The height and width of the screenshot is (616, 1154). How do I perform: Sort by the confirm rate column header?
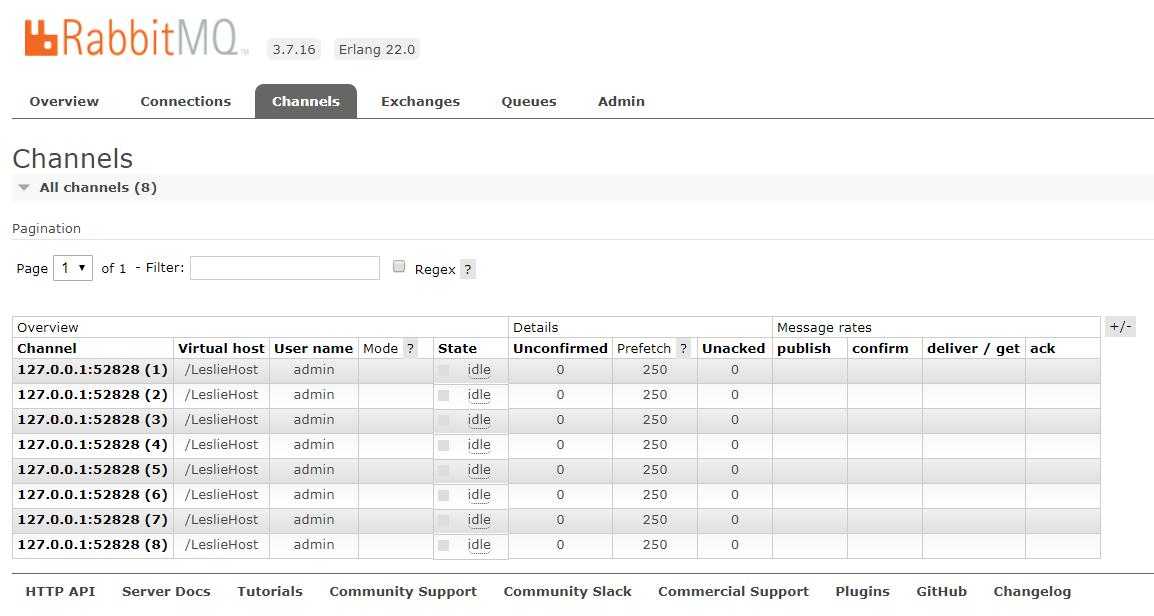click(880, 349)
